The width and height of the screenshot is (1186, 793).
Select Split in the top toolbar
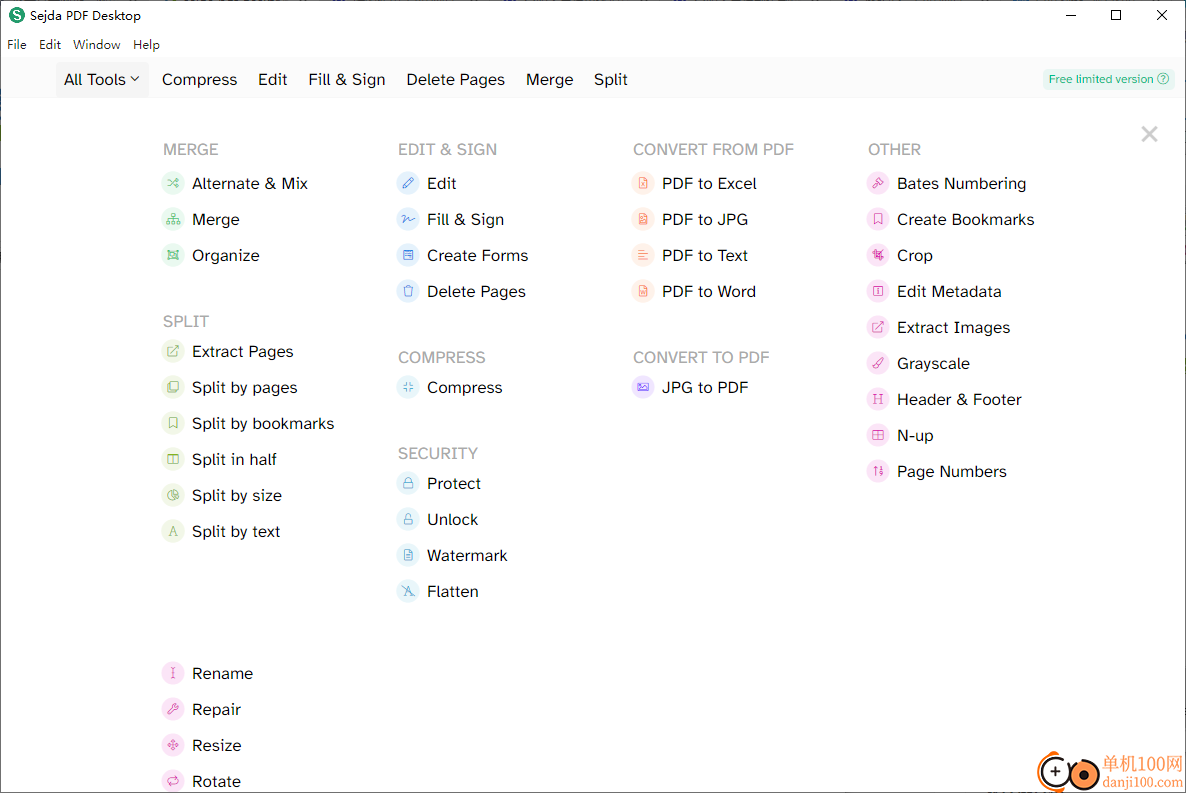610,79
